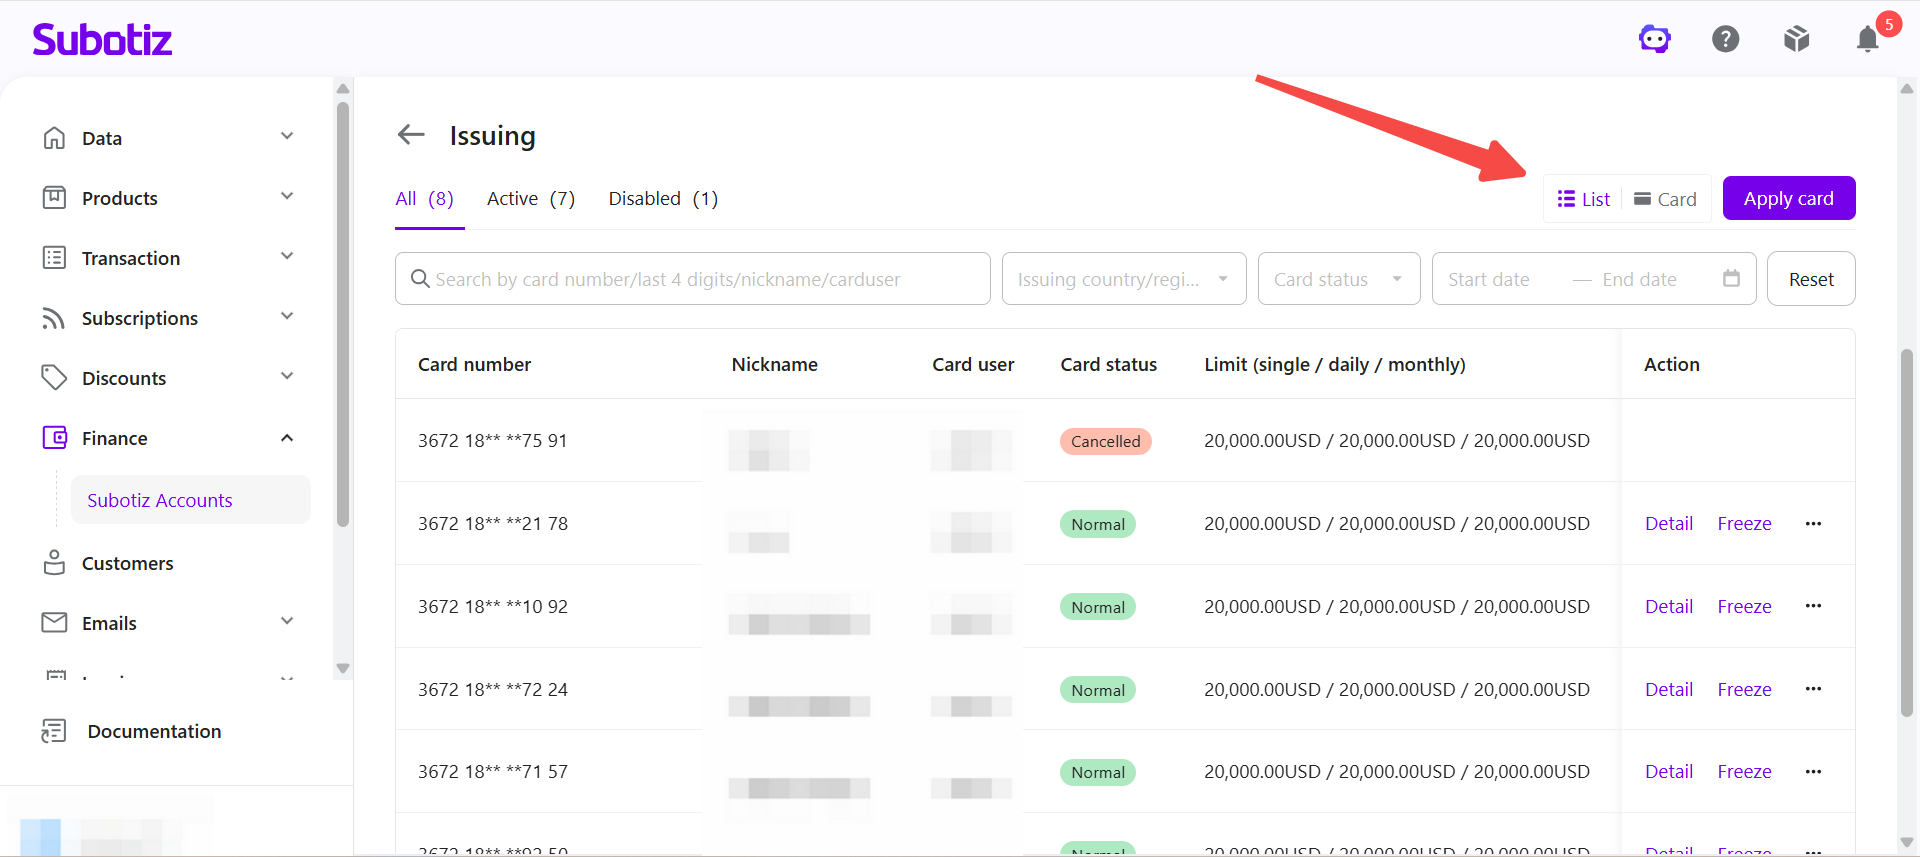This screenshot has width=1920, height=857.
Task: Click the Emails envelope icon in sidebar
Action: 54,623
